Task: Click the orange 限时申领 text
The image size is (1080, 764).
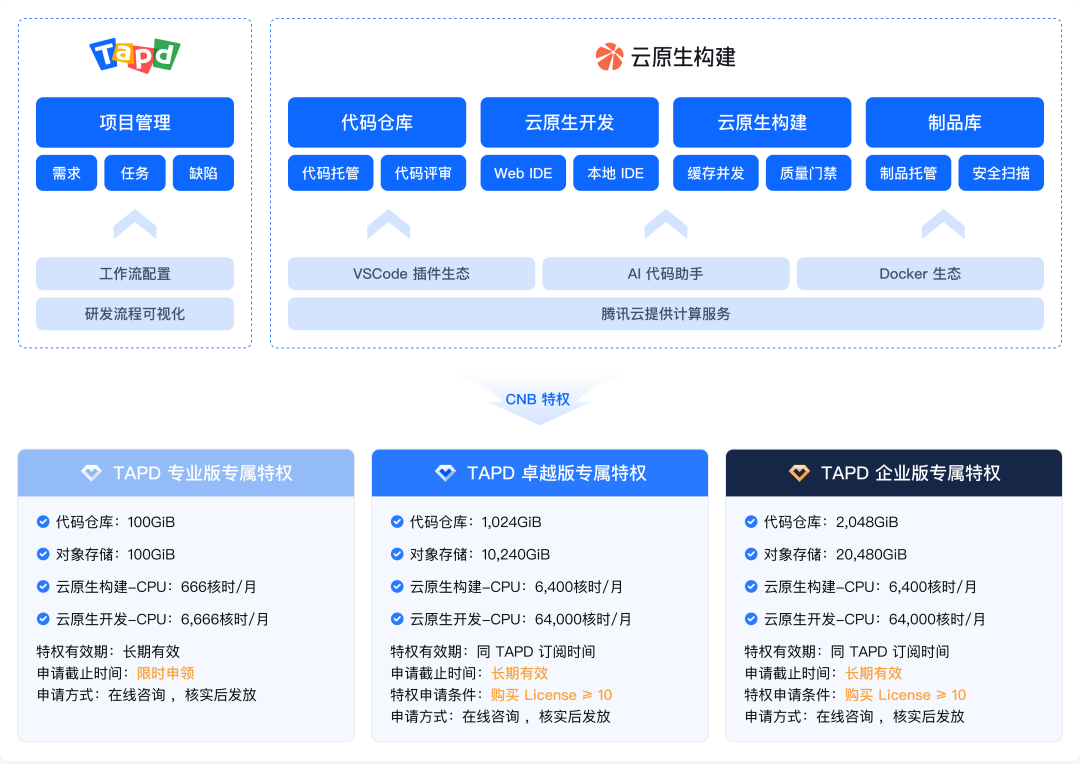Action: click(165, 673)
